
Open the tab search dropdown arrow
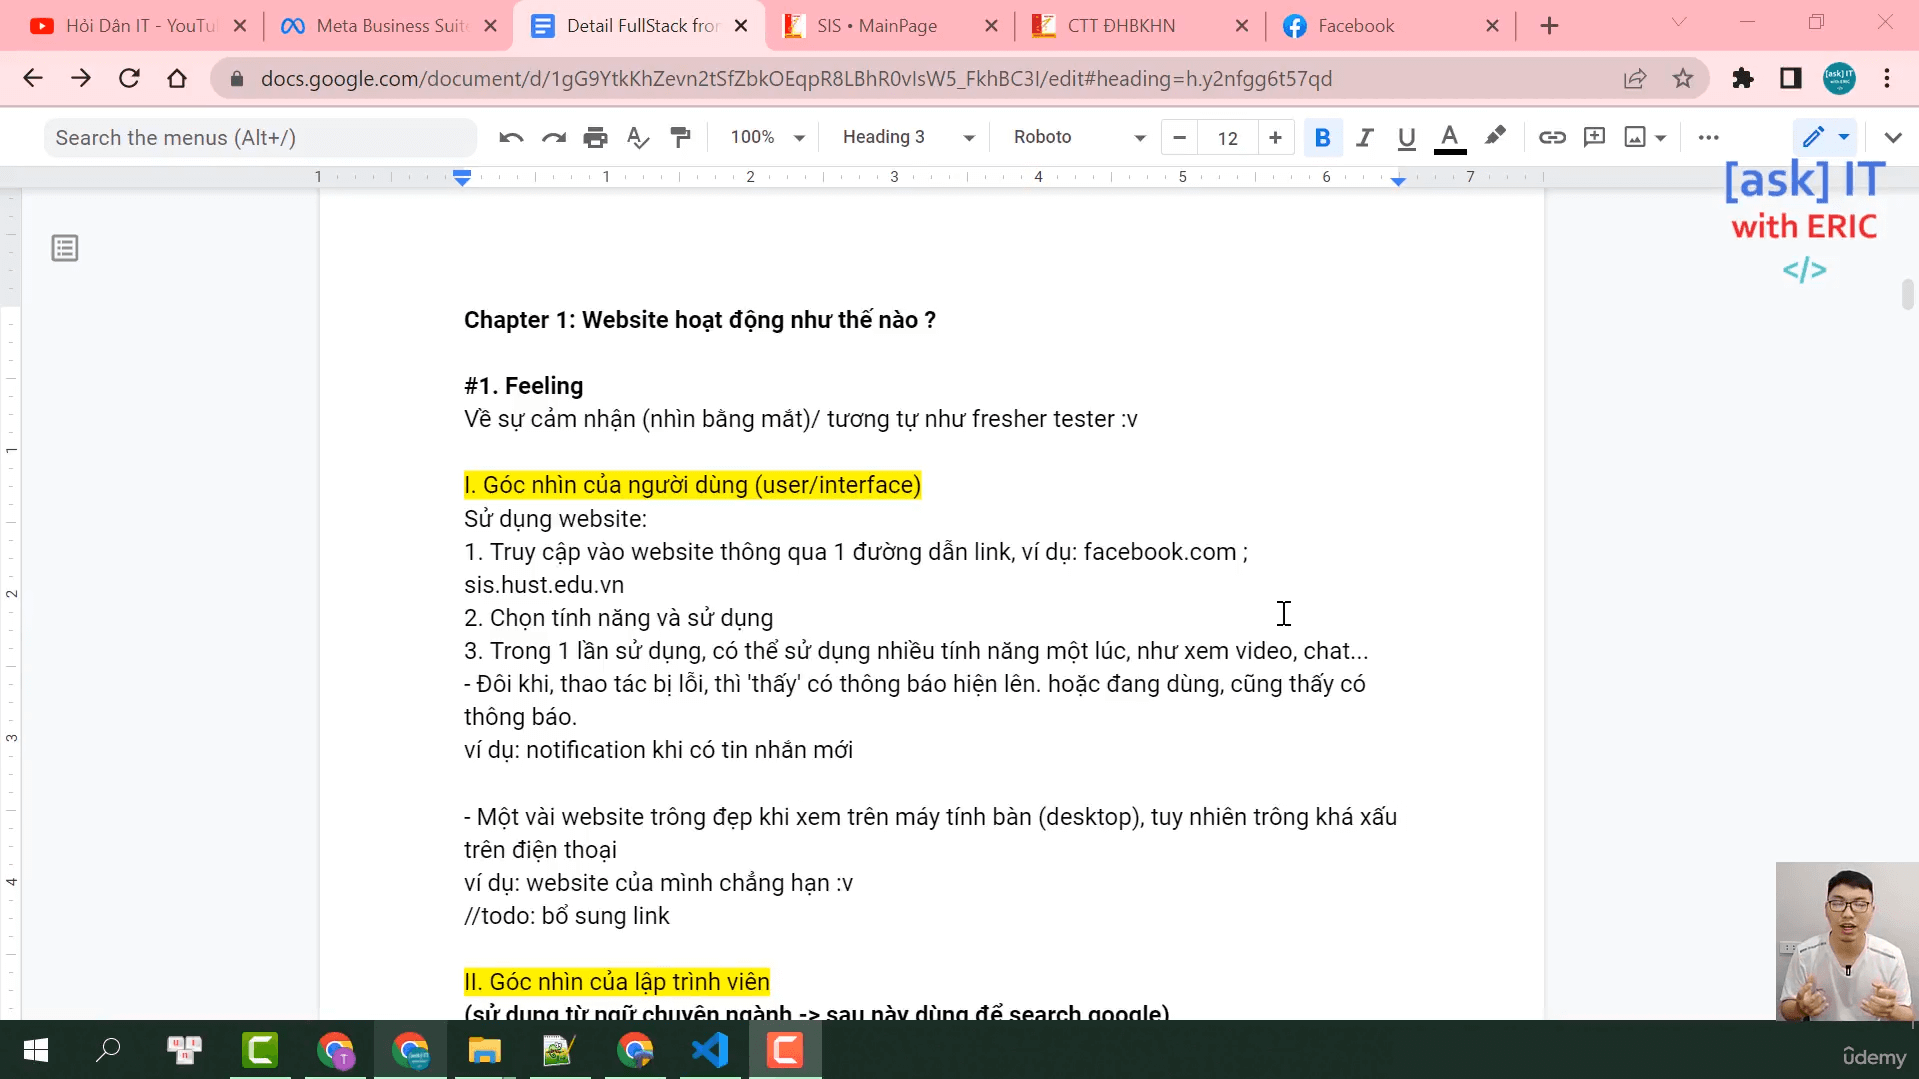point(1679,22)
